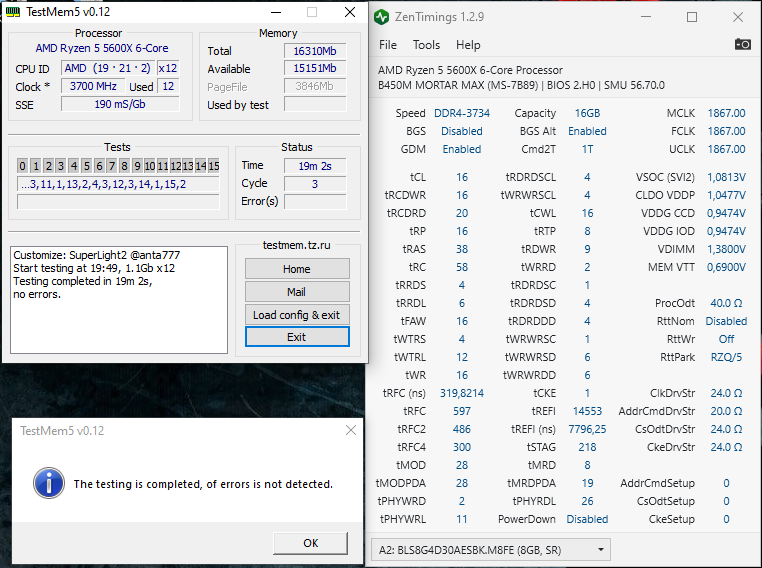This screenshot has width=762, height=568.
Task: Take a ZenTimings screenshot with the camera icon
Action: 742,44
